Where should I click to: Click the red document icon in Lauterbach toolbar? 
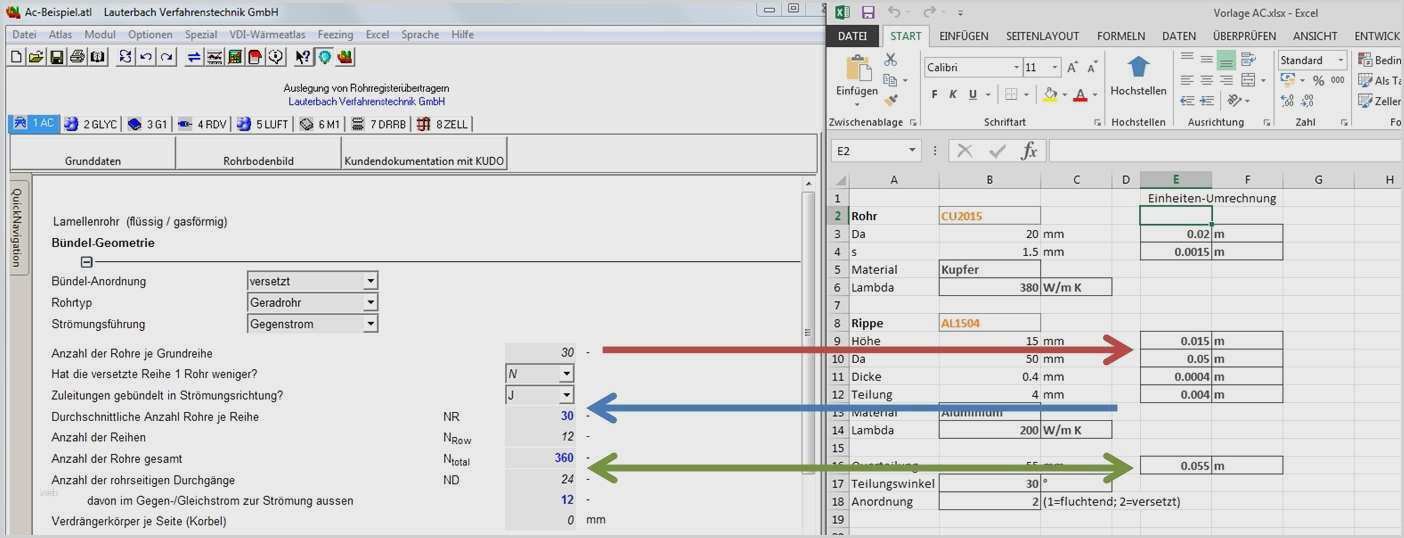(x=255, y=57)
